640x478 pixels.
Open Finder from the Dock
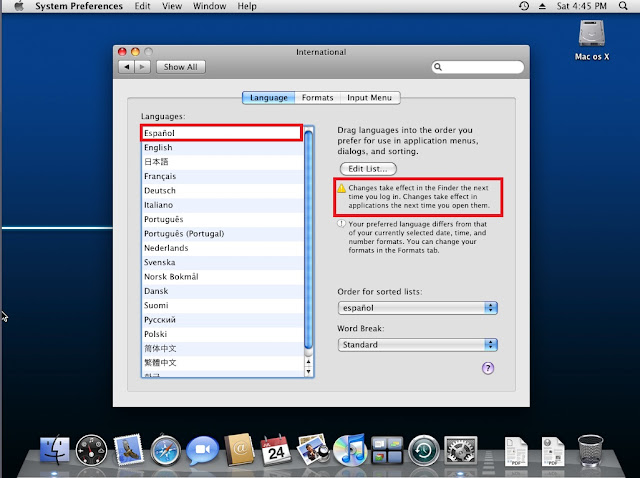(55, 449)
